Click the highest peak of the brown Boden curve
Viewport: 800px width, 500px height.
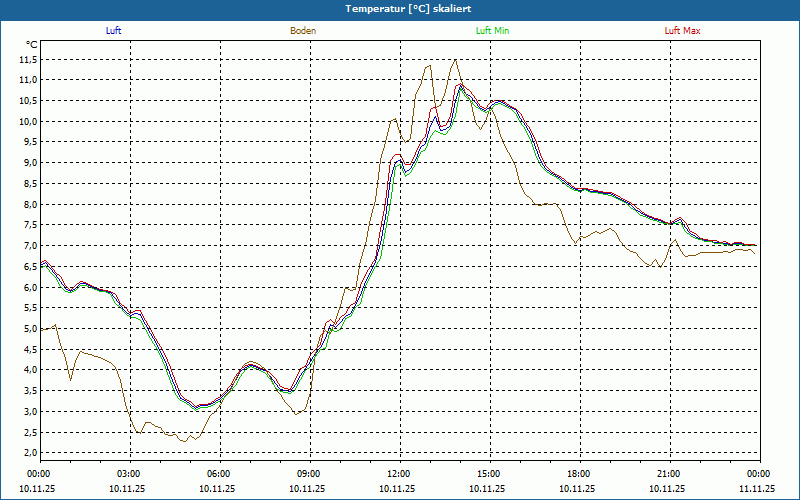[x=456, y=59]
